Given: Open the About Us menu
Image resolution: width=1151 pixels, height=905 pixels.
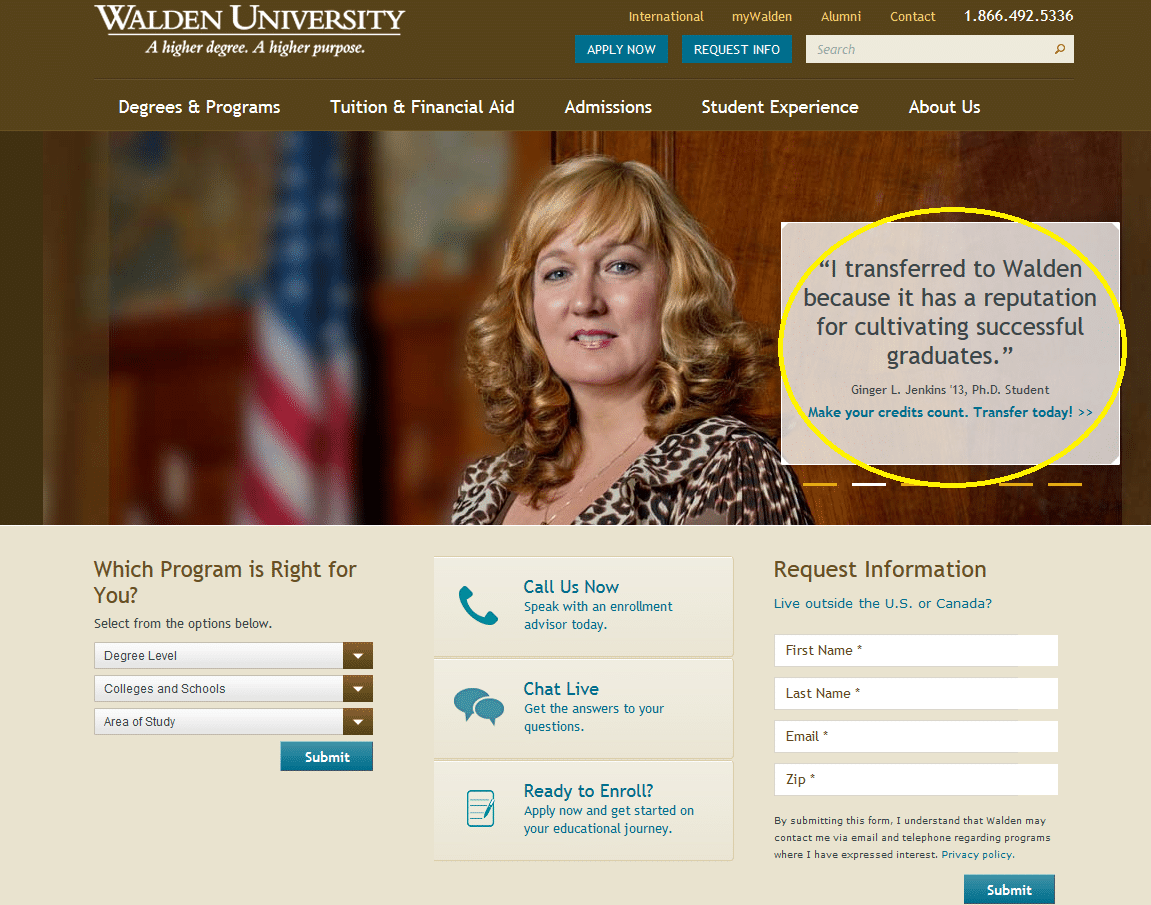Looking at the screenshot, I should [x=944, y=107].
